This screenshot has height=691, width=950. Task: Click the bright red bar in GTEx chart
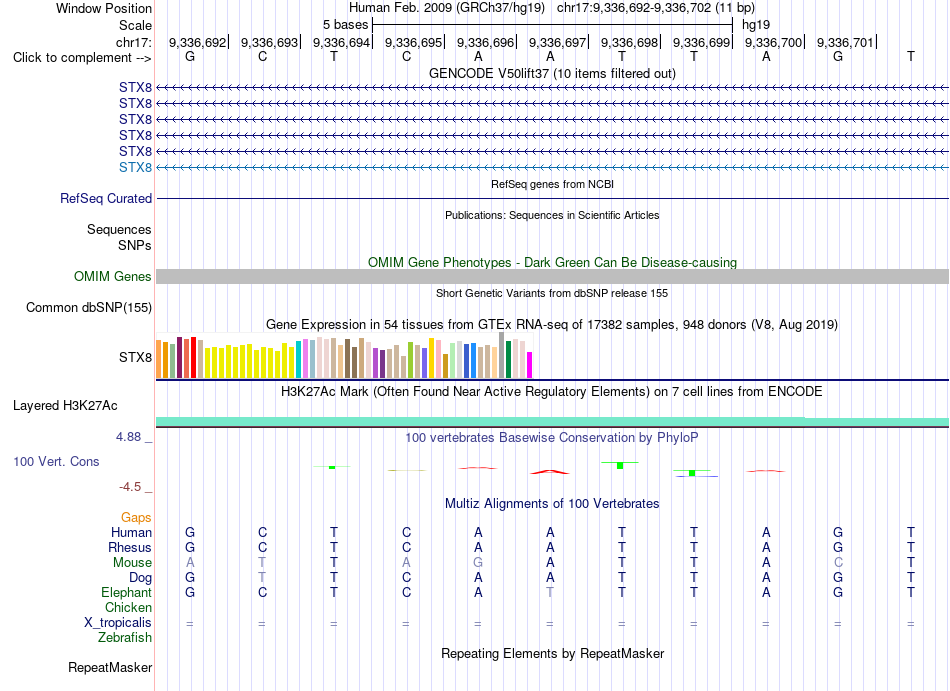click(x=193, y=358)
